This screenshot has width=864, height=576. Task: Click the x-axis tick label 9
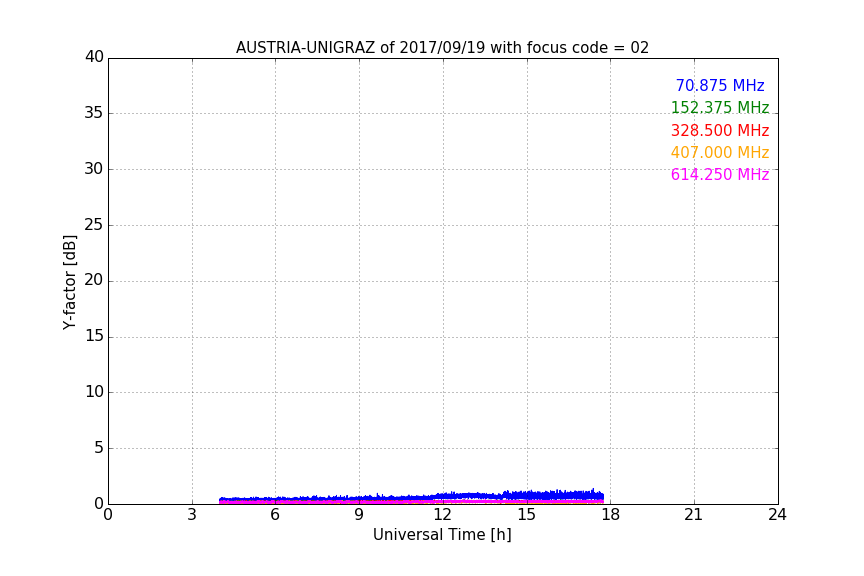click(x=359, y=515)
